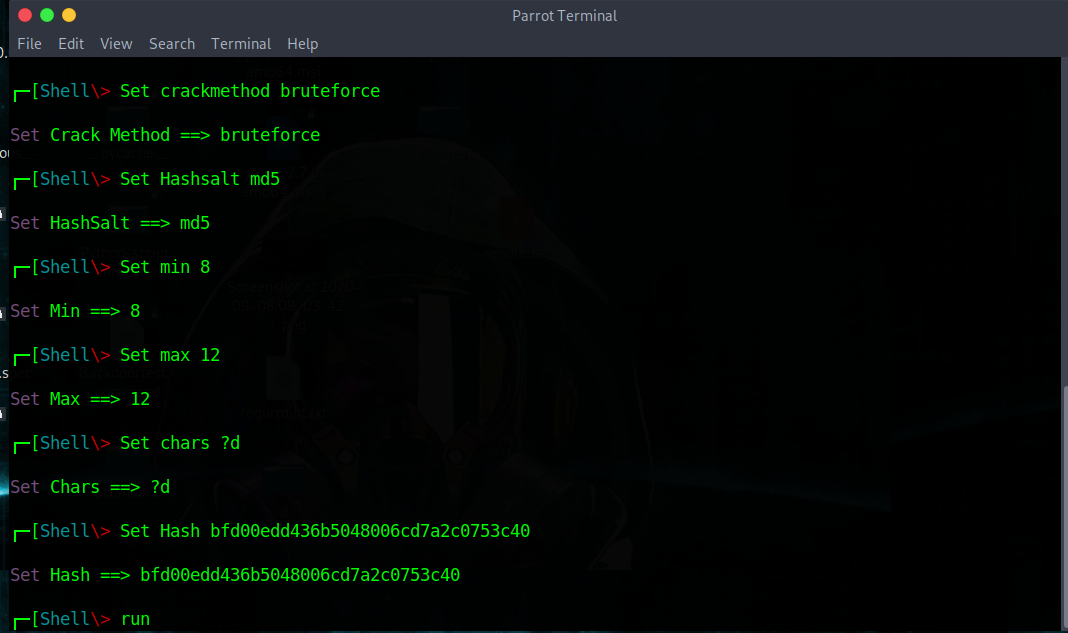
Task: Click the 'Set HashSalt ==> md5' output
Action: (x=110, y=223)
